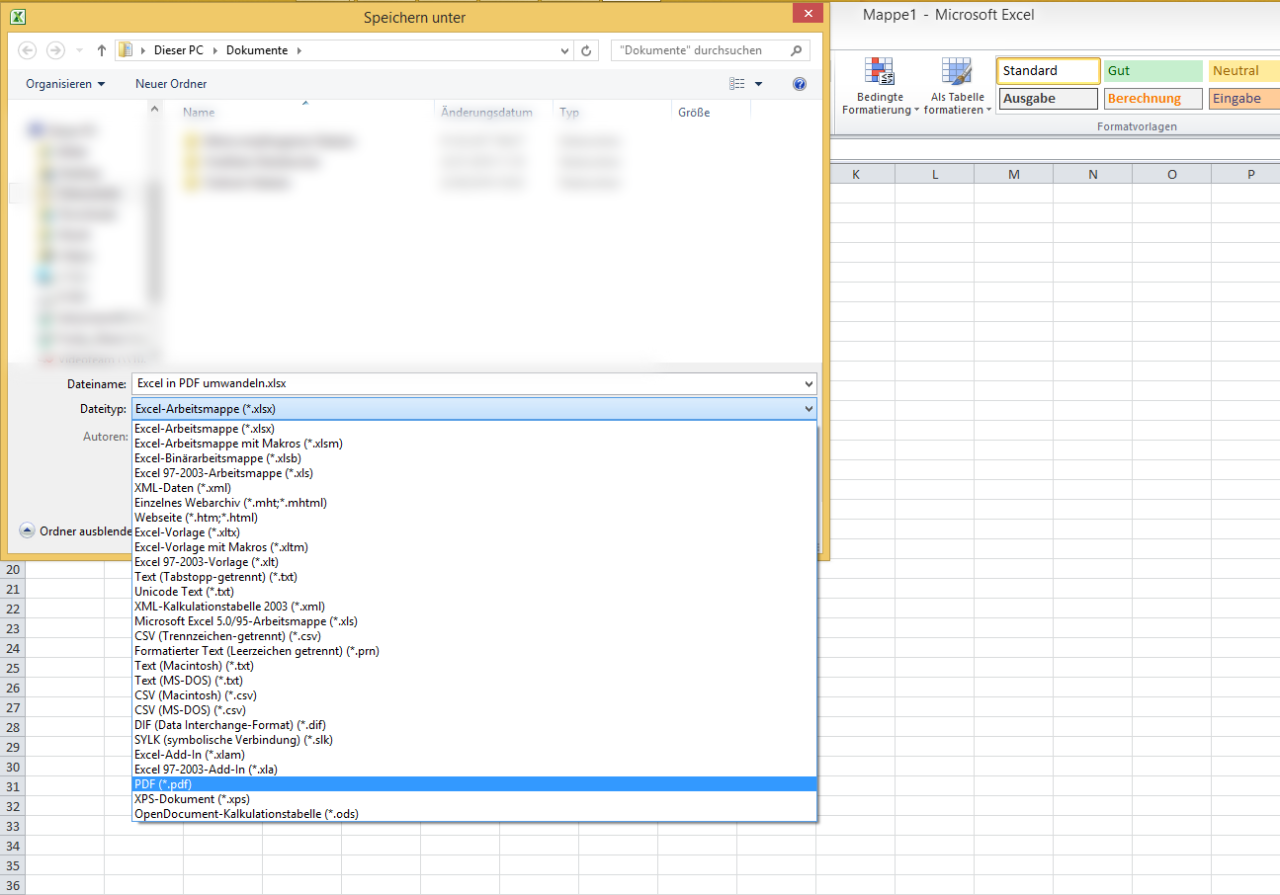
Task: Select Excel-Vorlage mit Makros (*.xltm)
Action: pos(475,547)
